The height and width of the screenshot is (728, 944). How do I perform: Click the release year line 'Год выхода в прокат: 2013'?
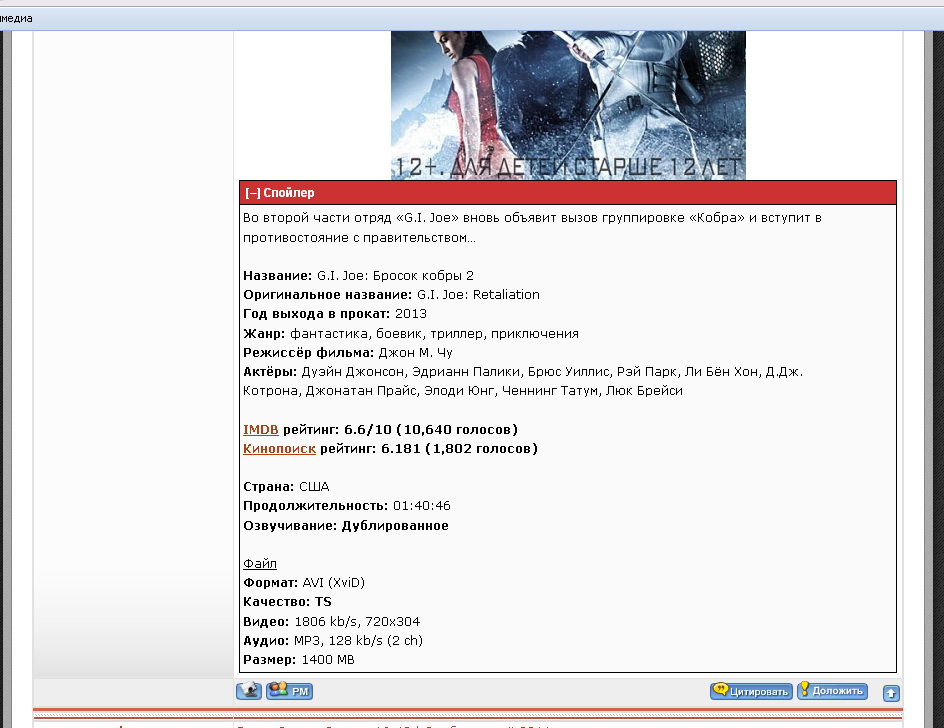pyautogui.click(x=335, y=314)
